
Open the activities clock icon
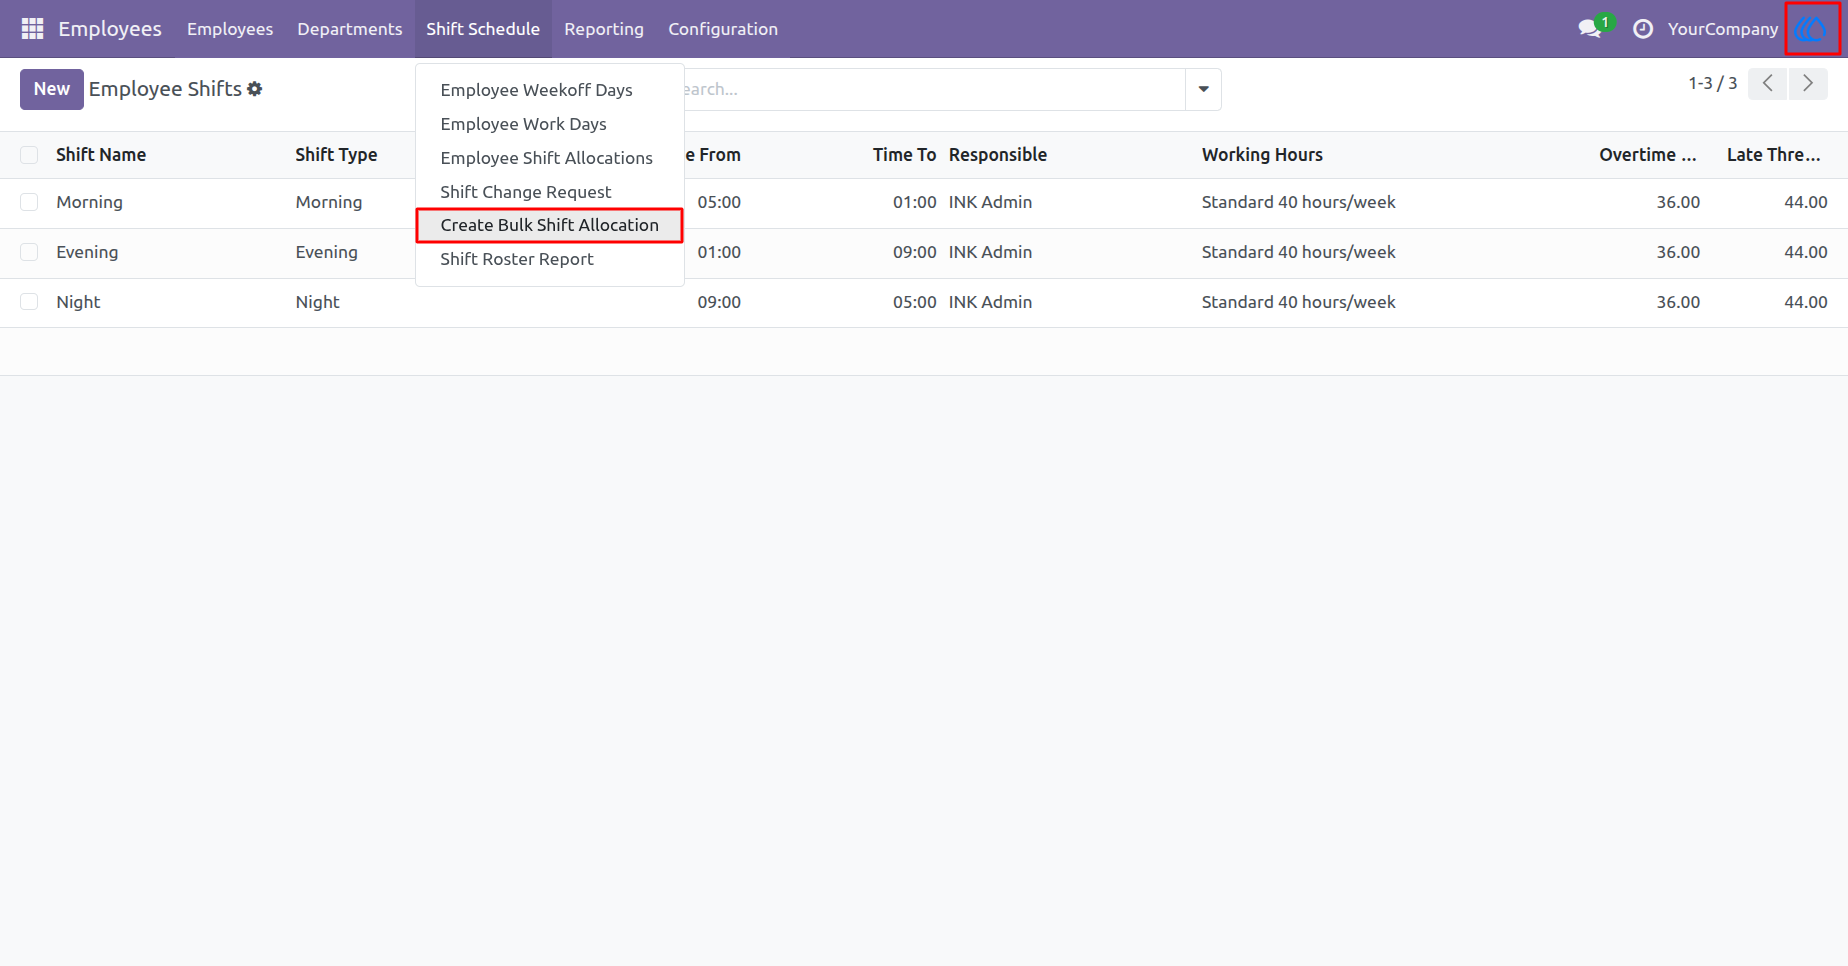(x=1643, y=29)
